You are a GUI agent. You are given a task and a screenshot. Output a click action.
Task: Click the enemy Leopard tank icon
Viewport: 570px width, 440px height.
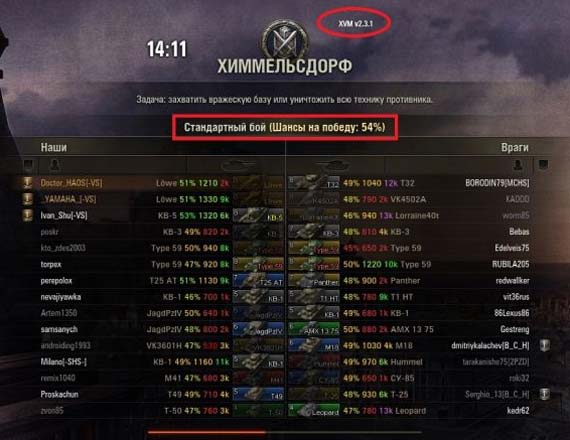coord(314,411)
